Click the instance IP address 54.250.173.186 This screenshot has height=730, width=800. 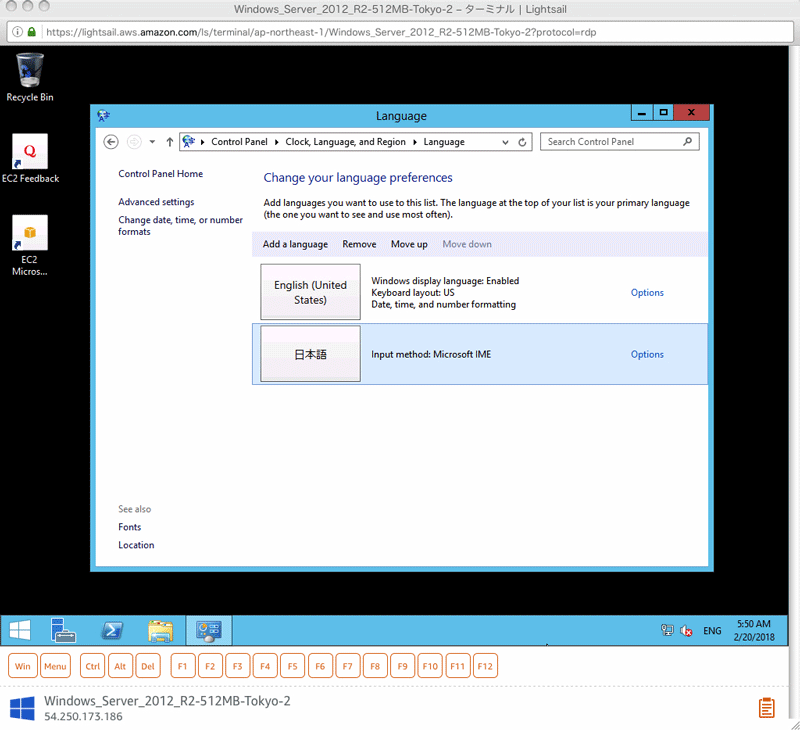pos(83,716)
